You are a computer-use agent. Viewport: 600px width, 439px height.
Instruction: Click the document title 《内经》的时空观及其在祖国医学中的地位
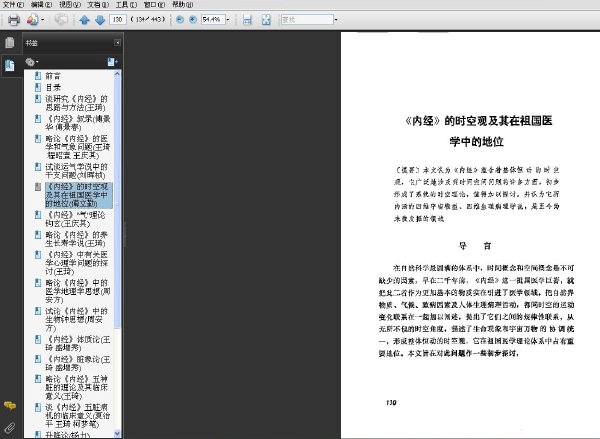tap(478, 131)
